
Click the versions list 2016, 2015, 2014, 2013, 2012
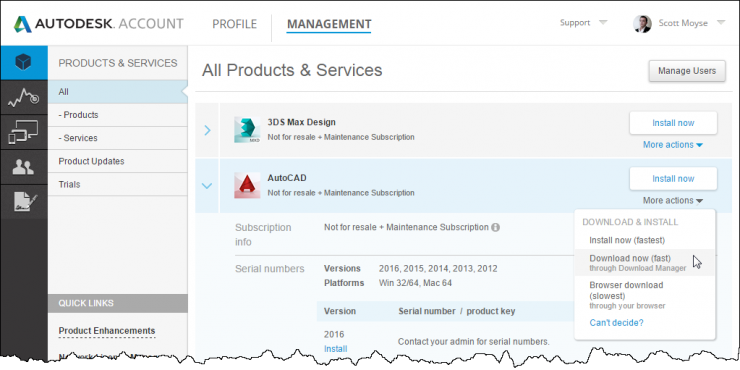(438, 269)
